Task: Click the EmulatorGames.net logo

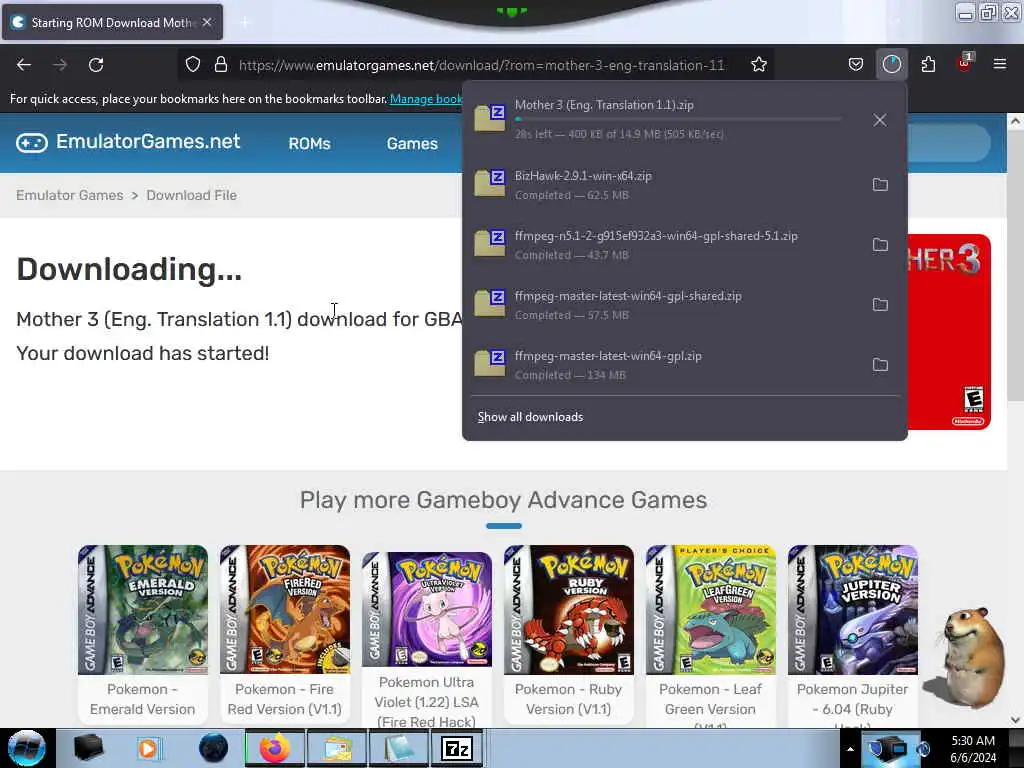Action: click(128, 142)
